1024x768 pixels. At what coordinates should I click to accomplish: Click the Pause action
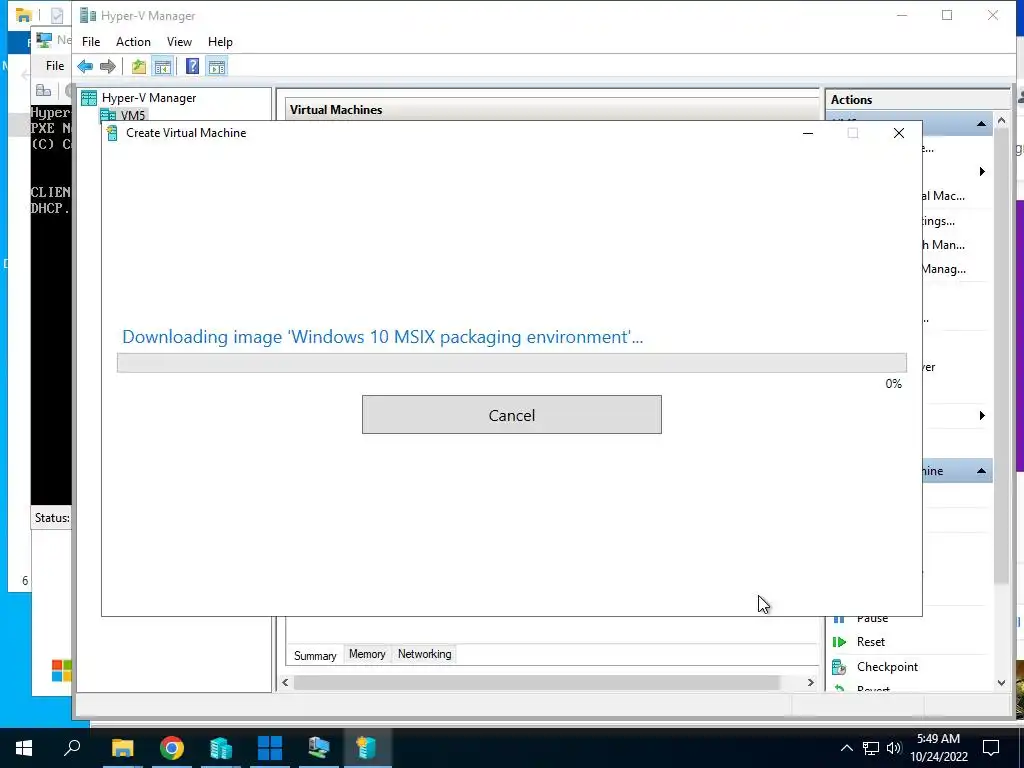click(872, 618)
